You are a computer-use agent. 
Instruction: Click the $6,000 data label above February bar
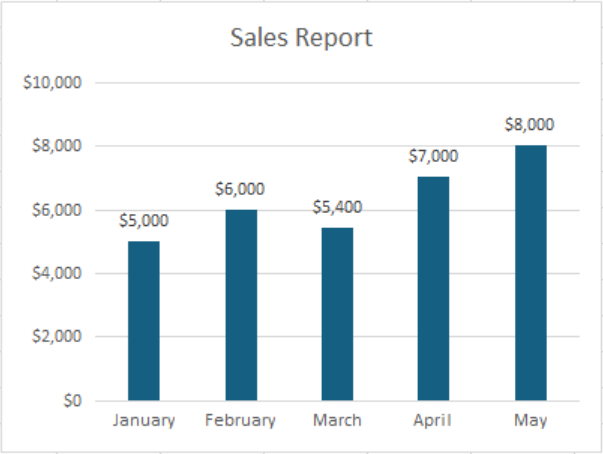point(240,188)
